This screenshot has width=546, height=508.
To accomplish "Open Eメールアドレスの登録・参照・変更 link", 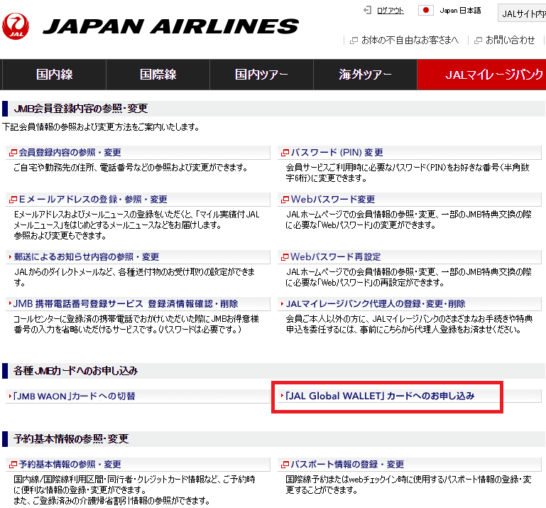I will tap(93, 200).
